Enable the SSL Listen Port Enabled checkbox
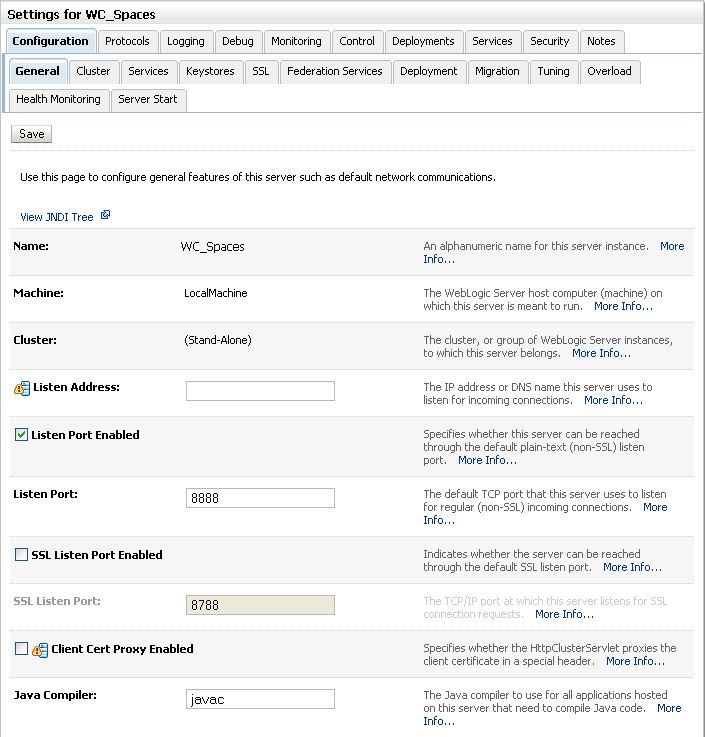This screenshot has width=705, height=737. coord(21,555)
